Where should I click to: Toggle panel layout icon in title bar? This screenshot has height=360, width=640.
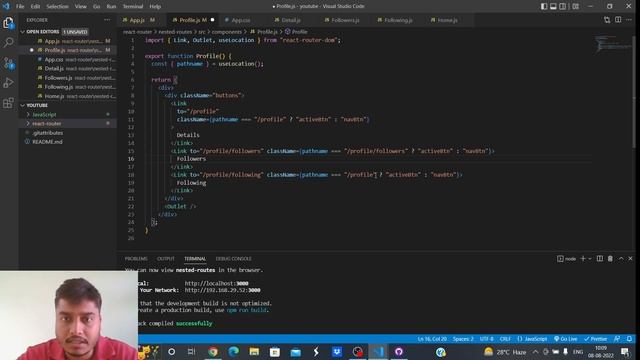click(553, 6)
